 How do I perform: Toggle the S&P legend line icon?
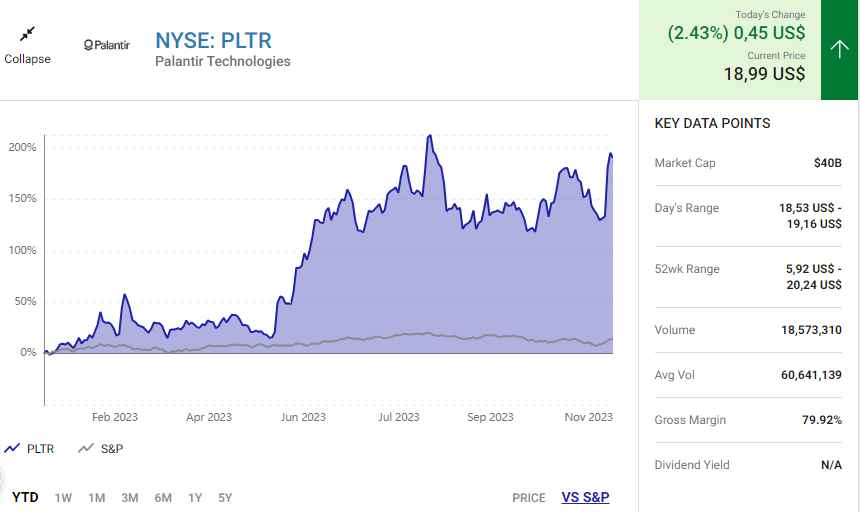click(86, 448)
